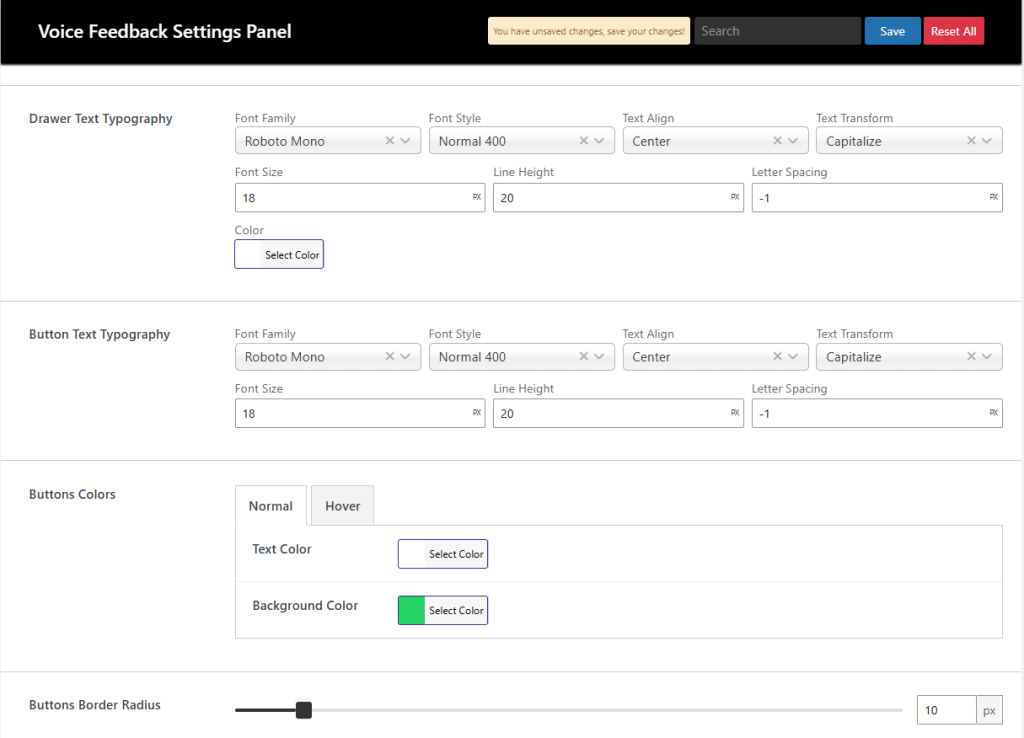Clear the Capitalize text transform in Drawer Typography
Screen dimensions: 1024x738
click(x=971, y=140)
